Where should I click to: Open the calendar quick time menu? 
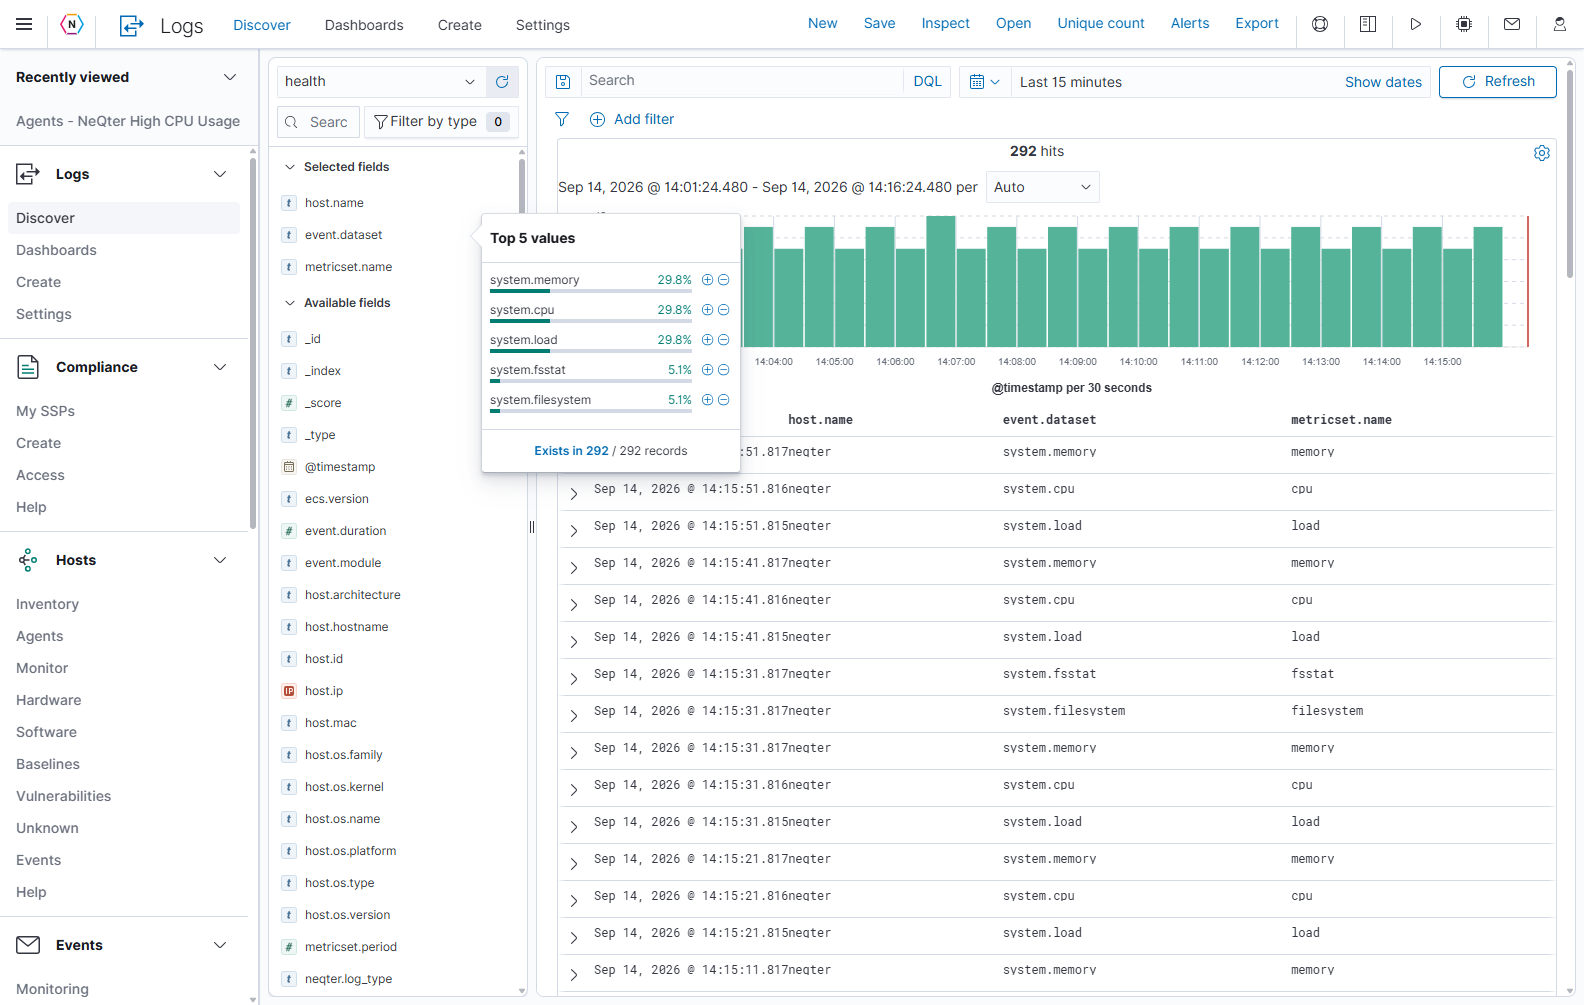point(984,82)
